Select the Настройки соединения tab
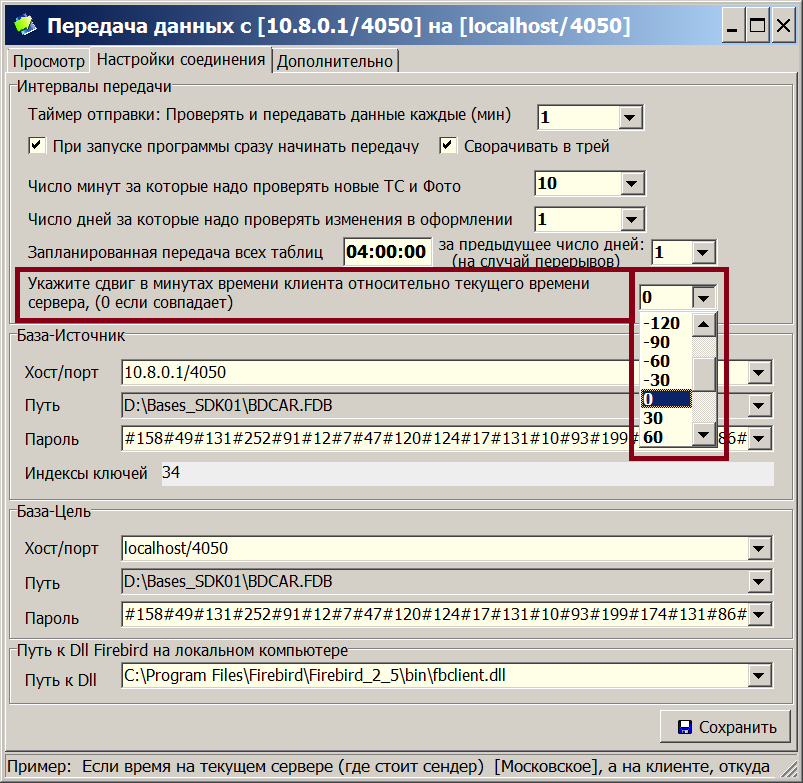This screenshot has width=803, height=783. point(181,60)
